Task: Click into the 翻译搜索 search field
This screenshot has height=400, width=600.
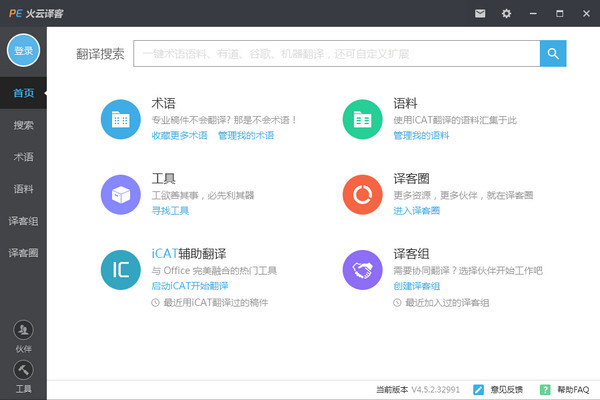Action: pyautogui.click(x=335, y=53)
